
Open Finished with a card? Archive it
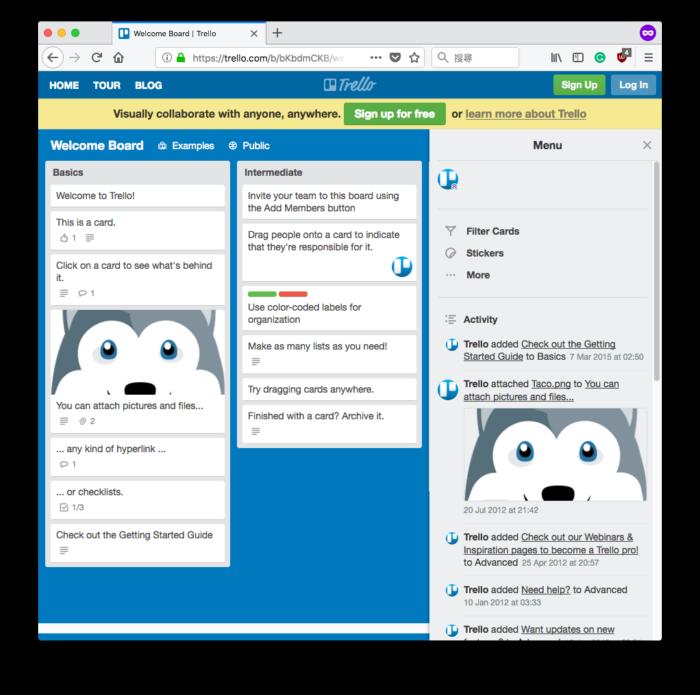329,424
